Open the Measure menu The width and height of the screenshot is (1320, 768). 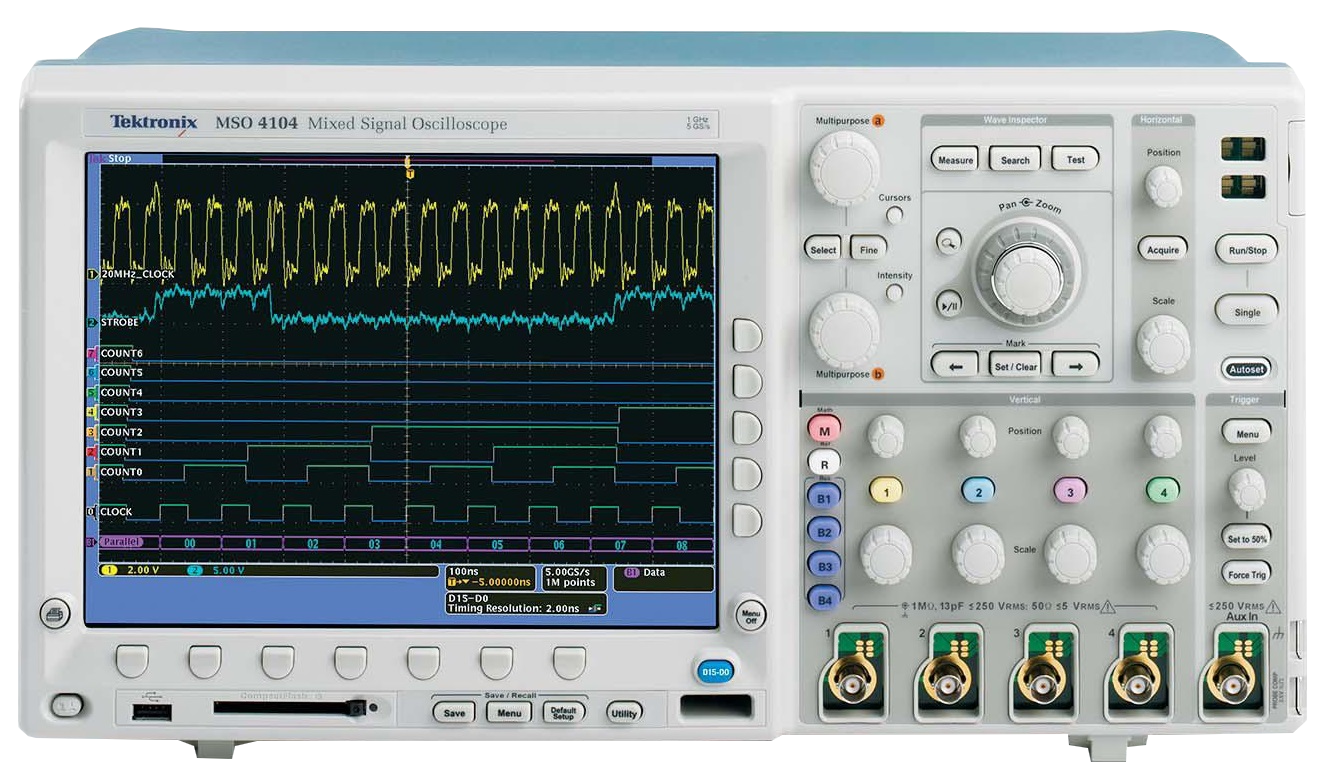point(955,159)
